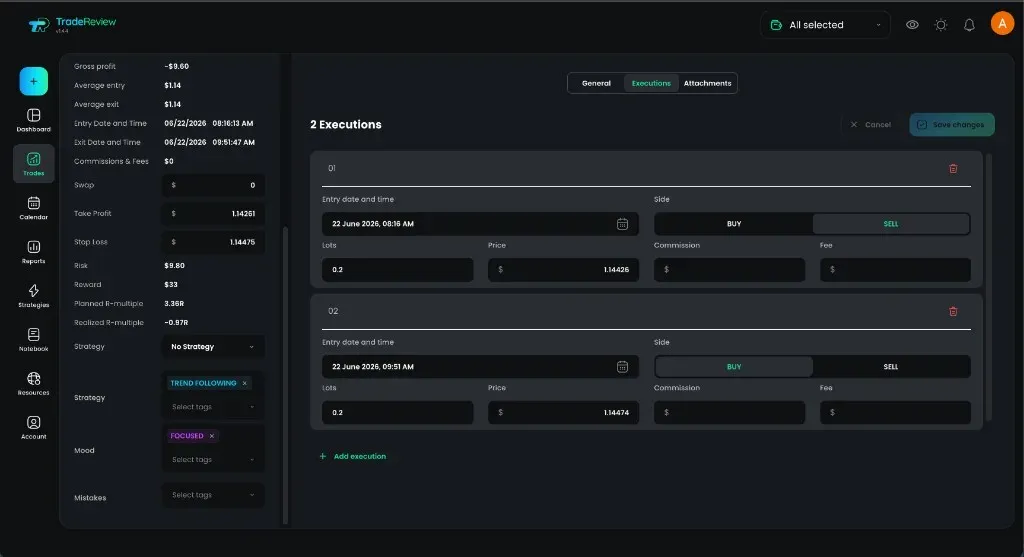Click the Save changes button
The height and width of the screenshot is (557, 1024).
click(952, 125)
